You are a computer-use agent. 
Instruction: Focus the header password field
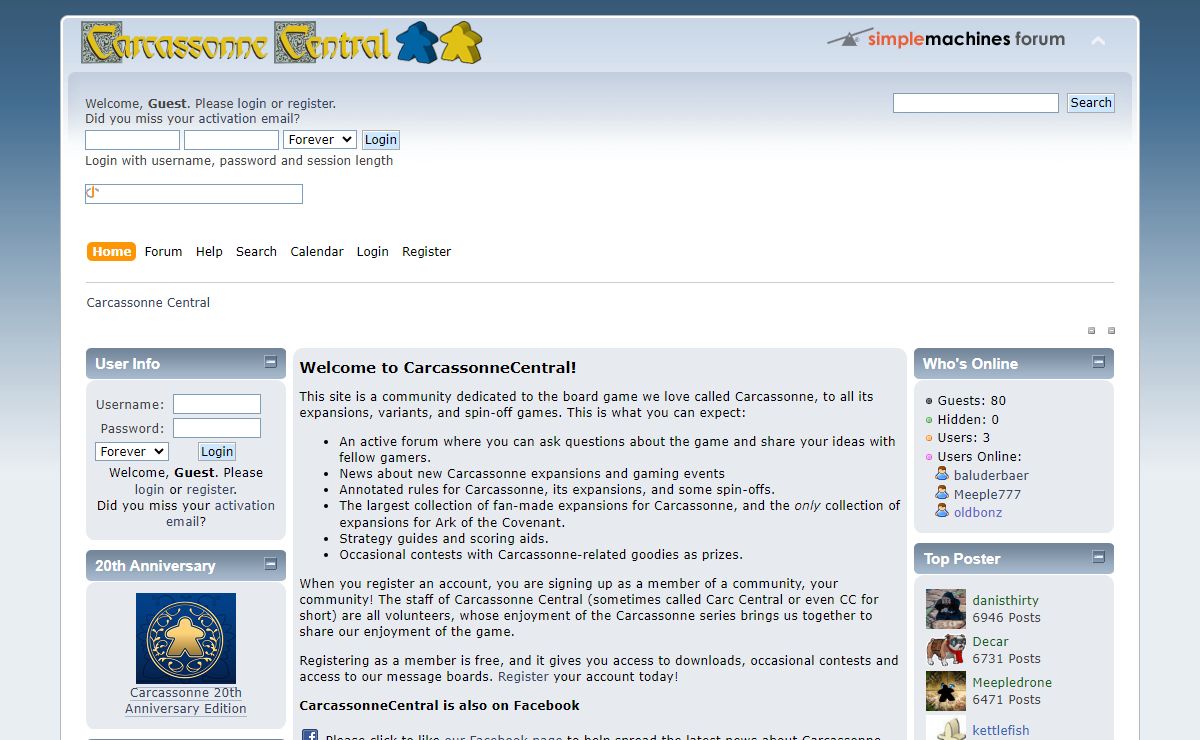click(231, 140)
